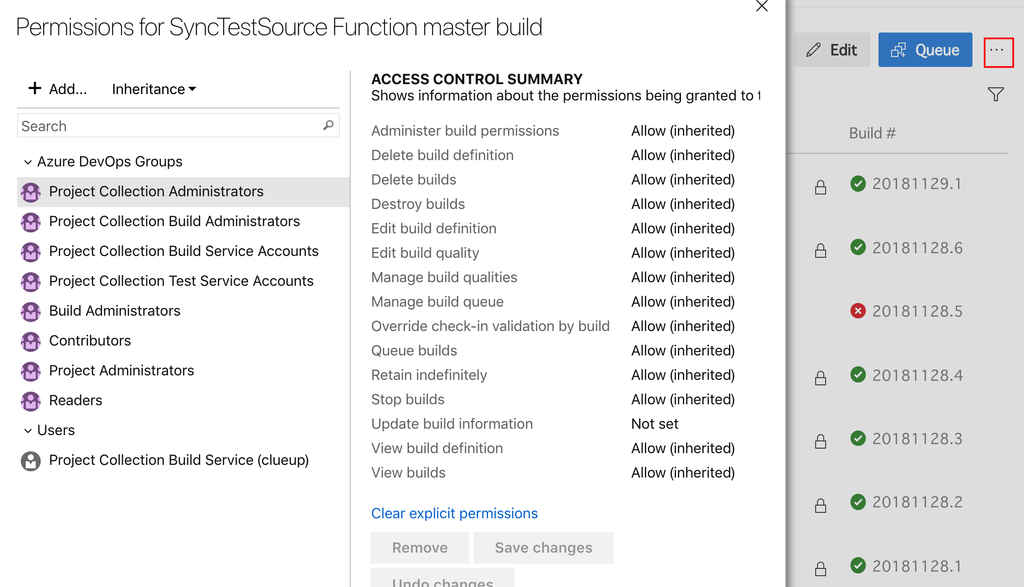Set the Update build information 'Not set' value
Screen dimensions: 1024x587
point(654,424)
